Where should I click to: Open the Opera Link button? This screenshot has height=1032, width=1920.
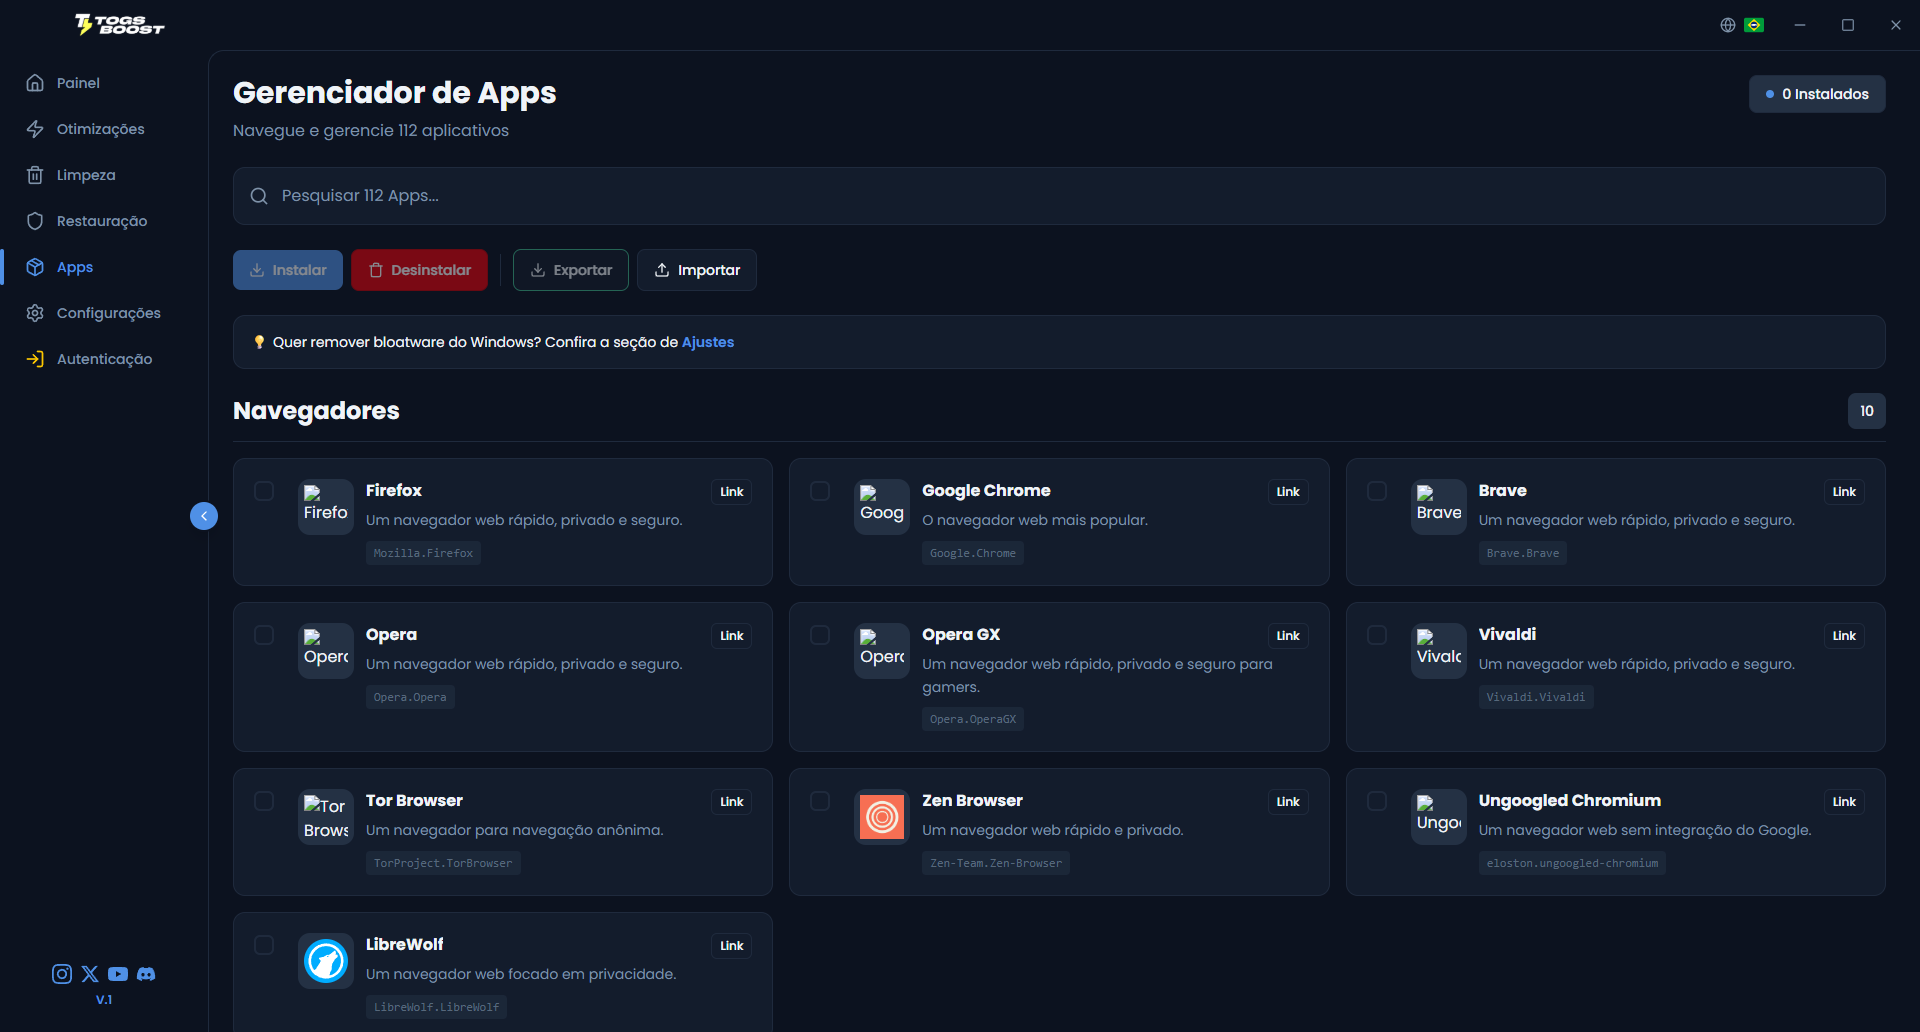[732, 636]
